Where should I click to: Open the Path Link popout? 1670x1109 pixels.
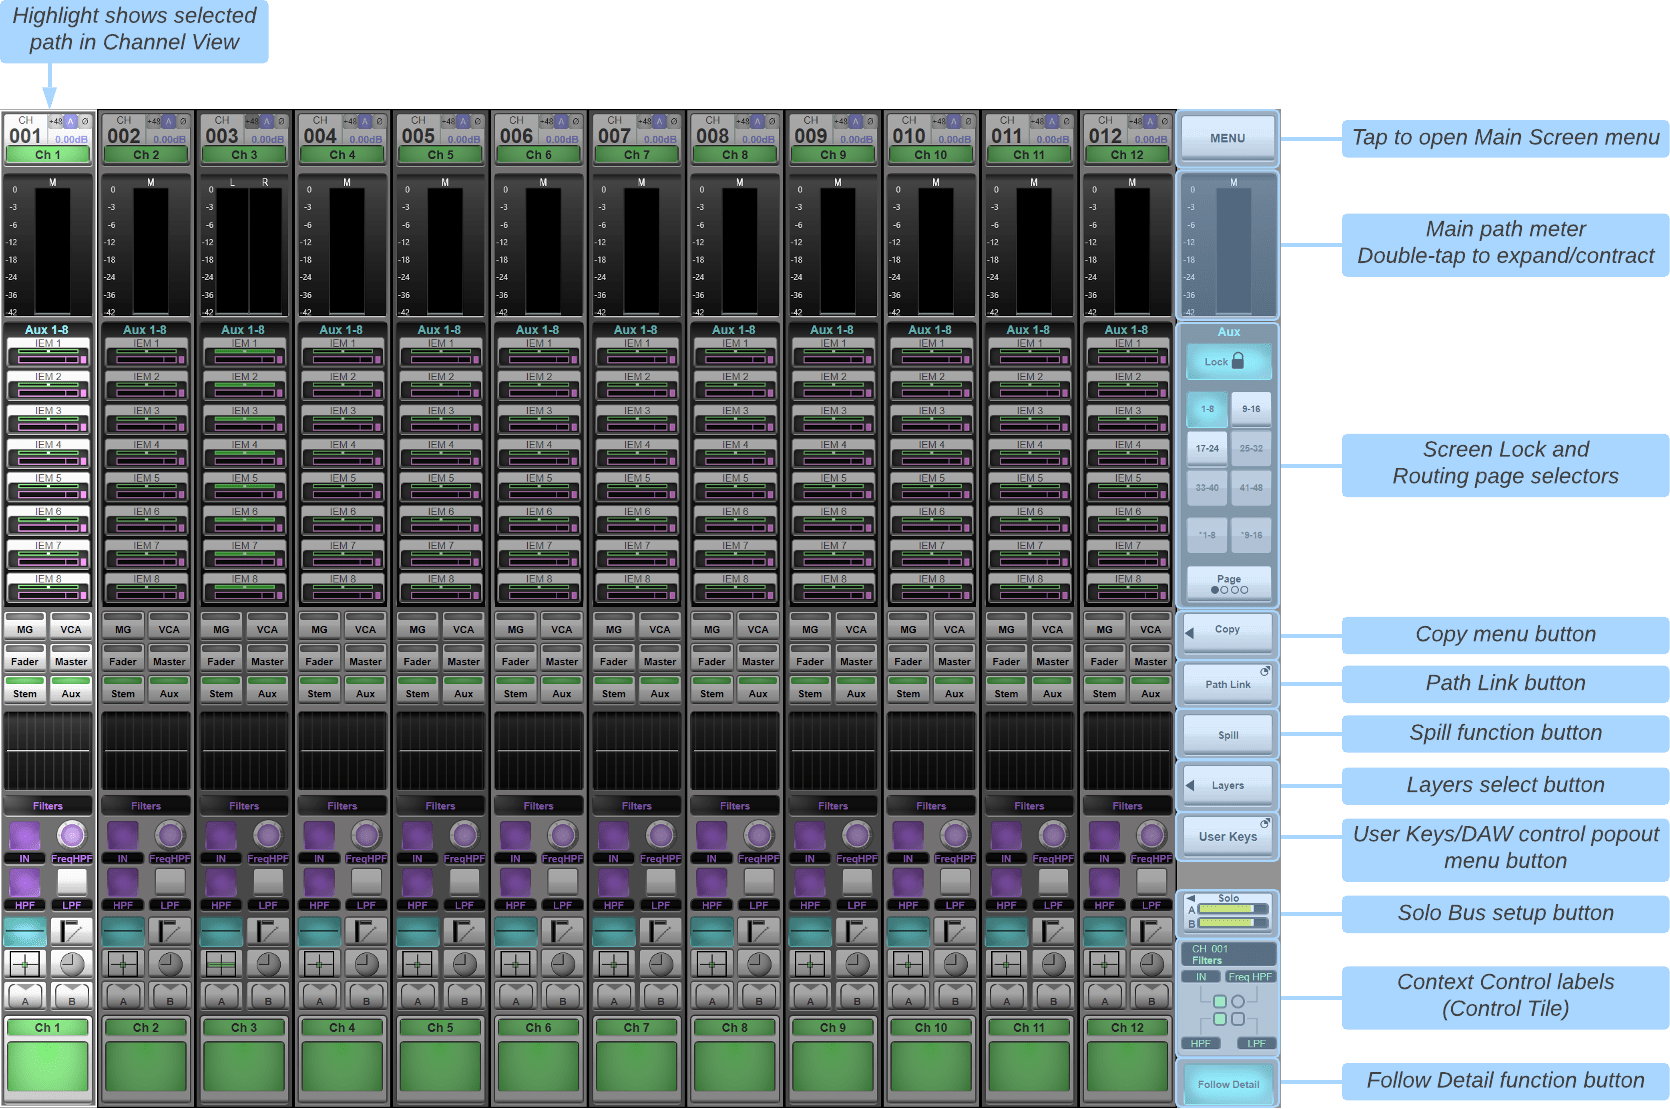coord(1228,684)
